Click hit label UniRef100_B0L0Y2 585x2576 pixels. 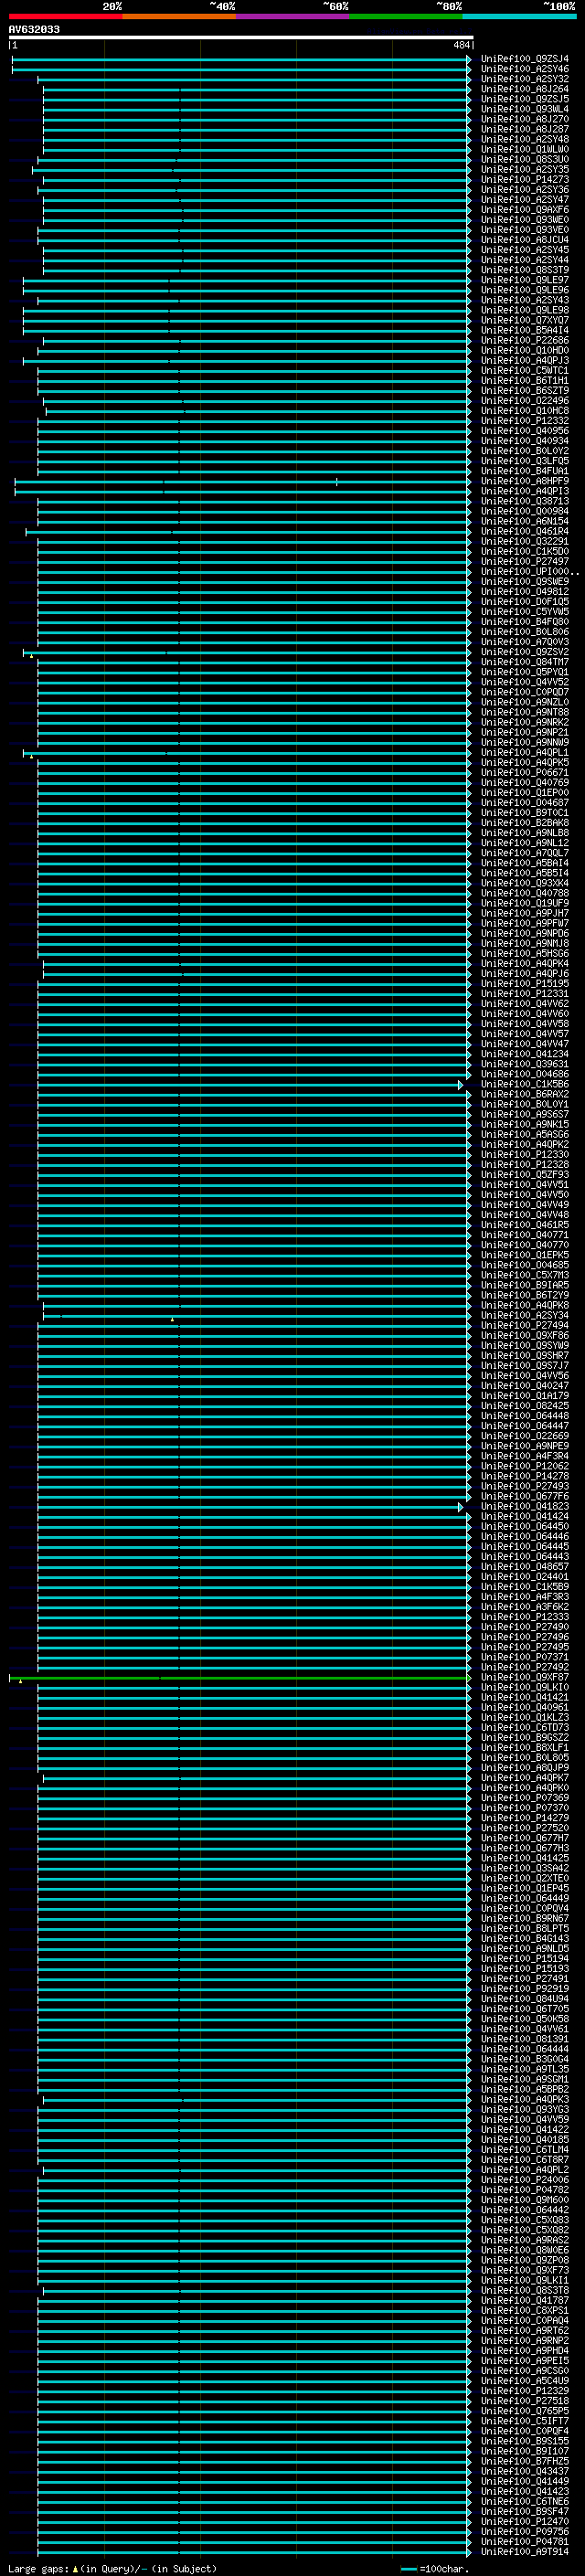click(x=525, y=451)
